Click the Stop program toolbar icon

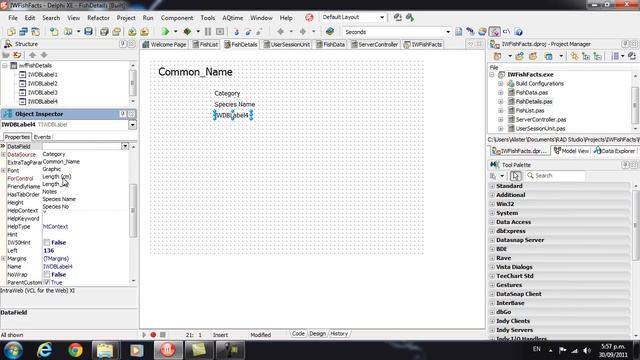pyautogui.click(x=220, y=31)
